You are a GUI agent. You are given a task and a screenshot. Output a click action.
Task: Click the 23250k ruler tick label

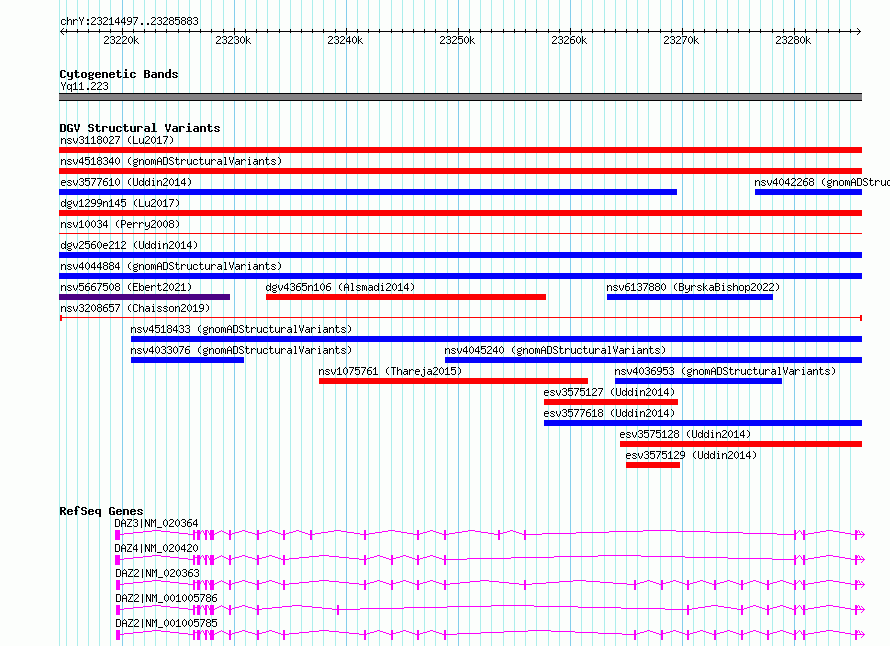coord(457,41)
